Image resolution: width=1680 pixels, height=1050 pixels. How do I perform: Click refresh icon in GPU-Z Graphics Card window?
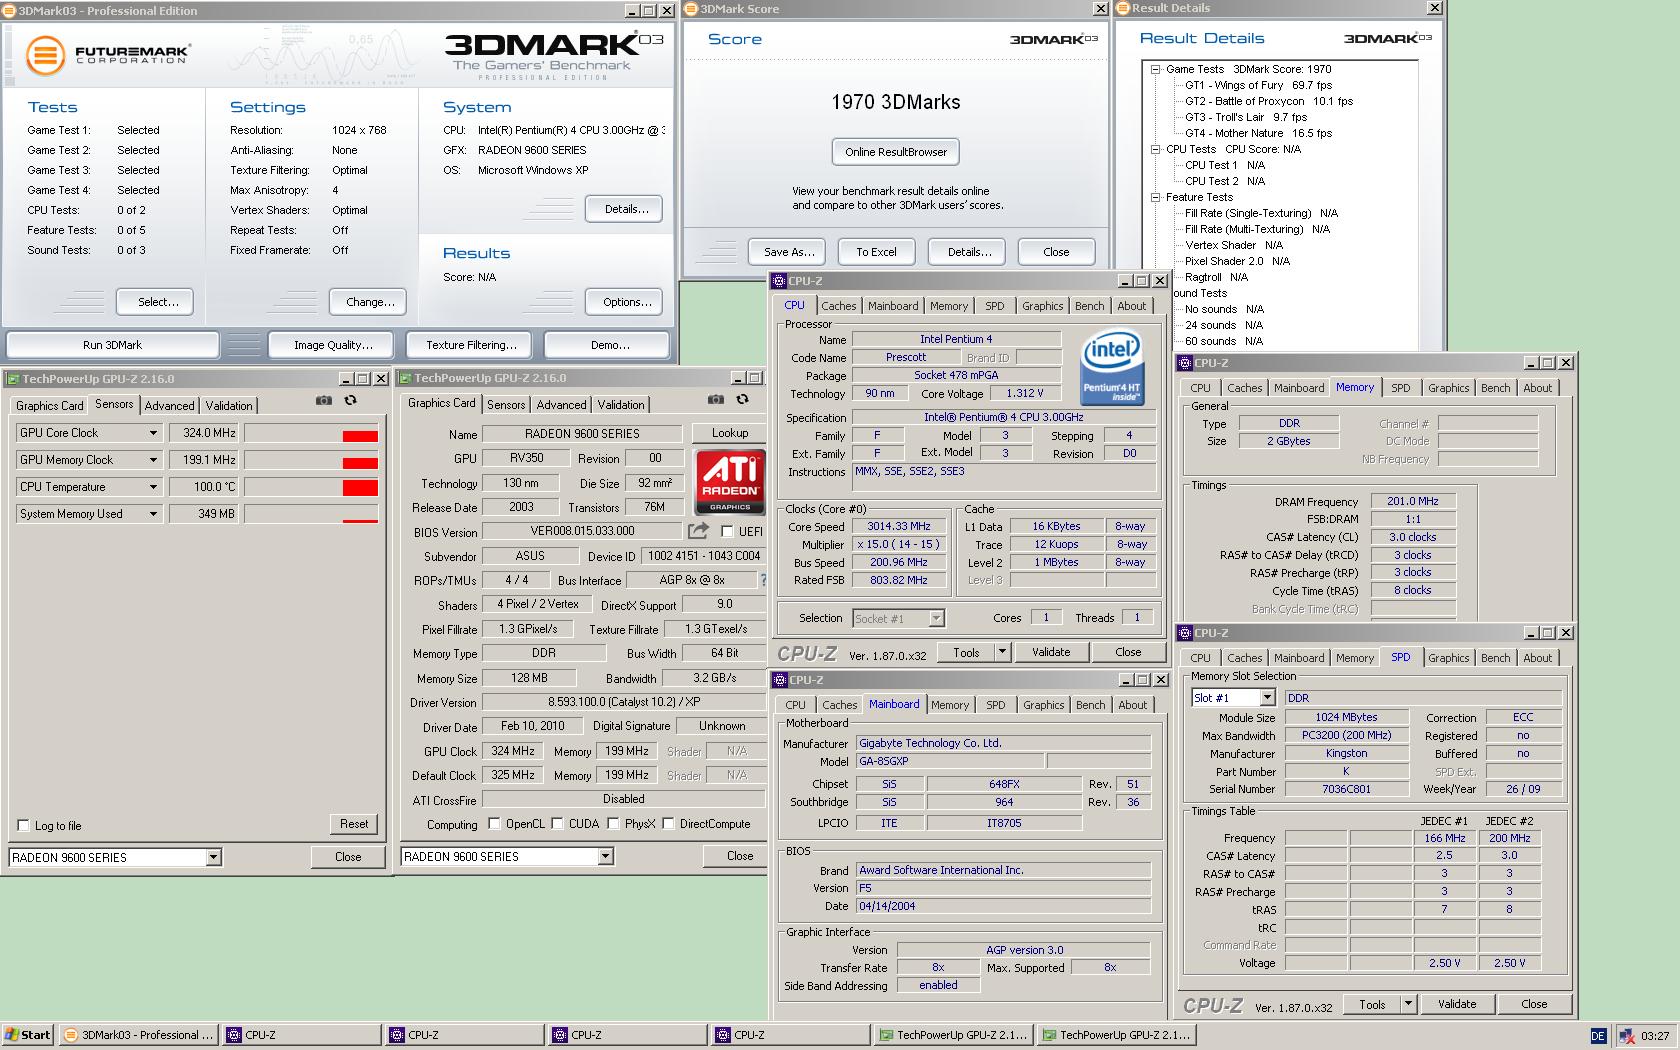pyautogui.click(x=743, y=399)
